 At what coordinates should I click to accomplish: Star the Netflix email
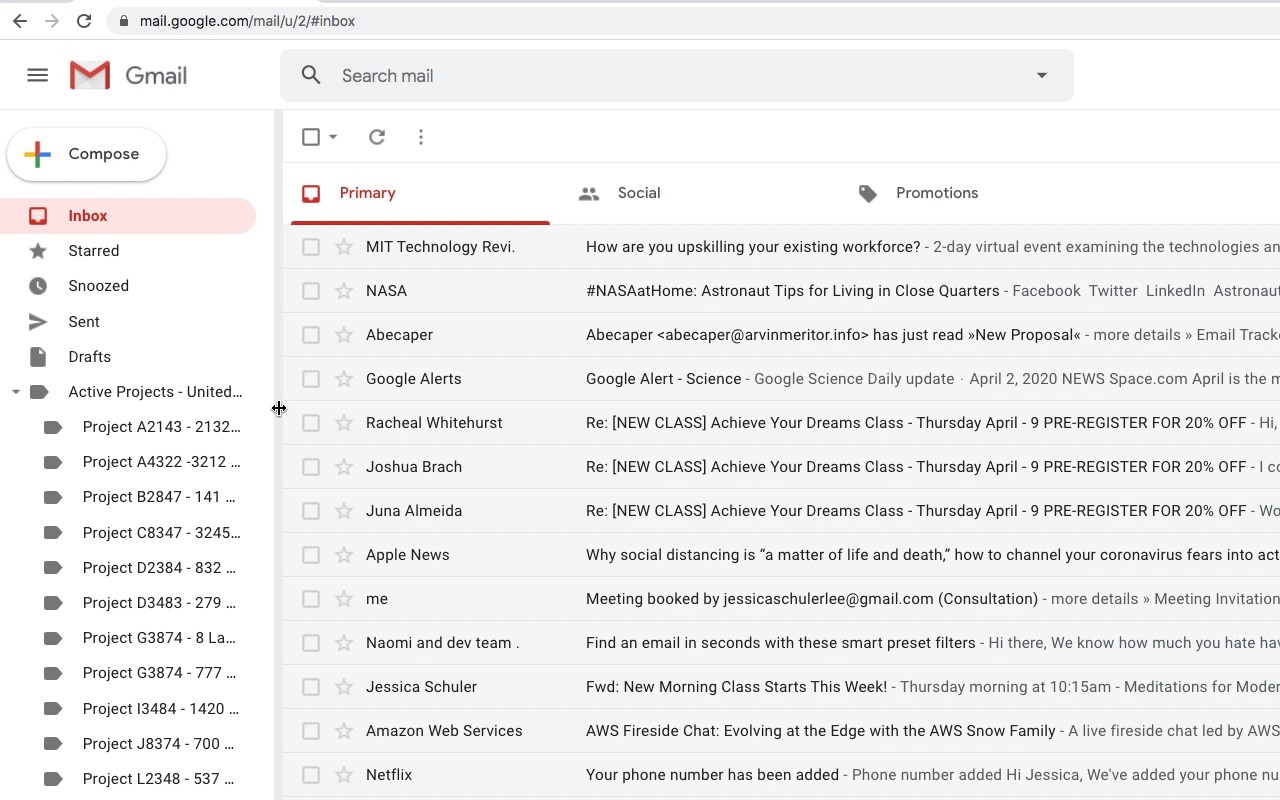point(344,775)
